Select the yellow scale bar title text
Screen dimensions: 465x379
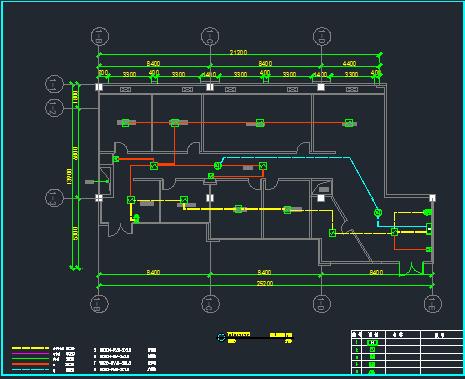click(x=239, y=334)
